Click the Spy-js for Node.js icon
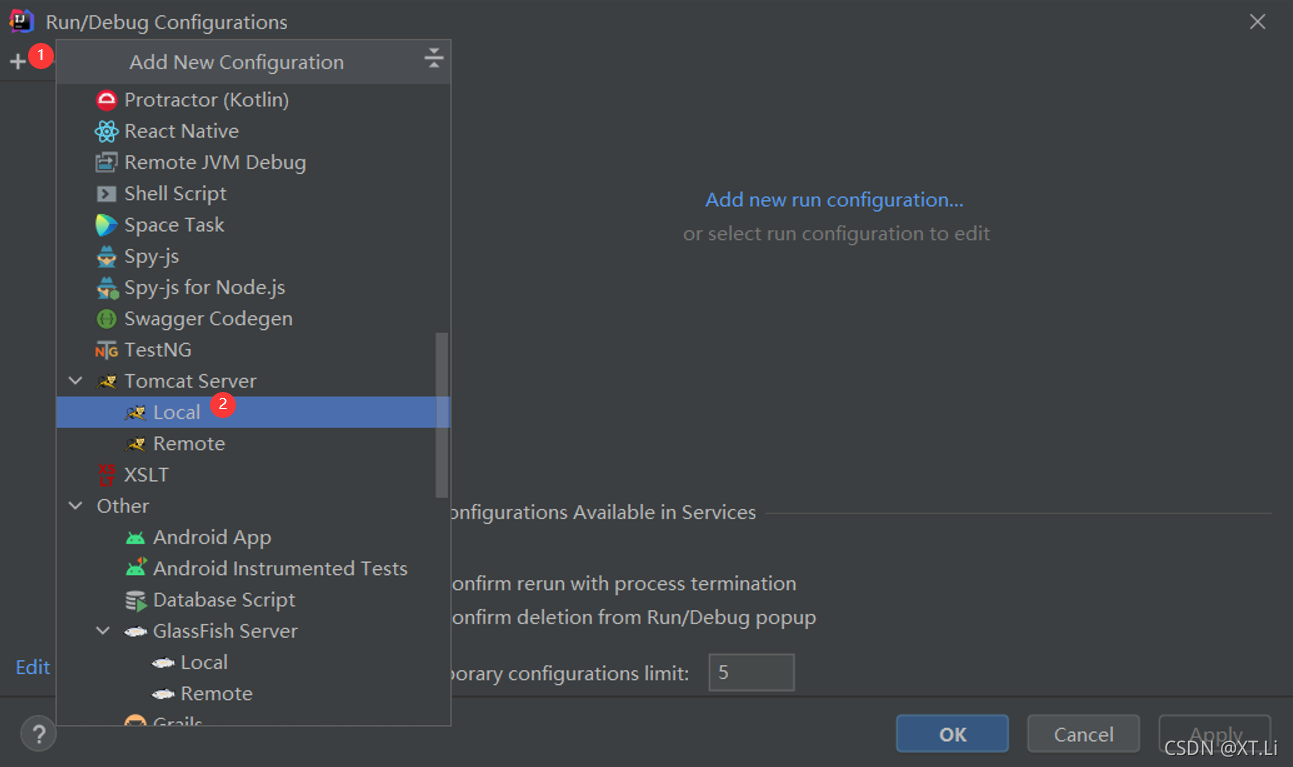Screen dimensions: 1293x767 coord(107,287)
